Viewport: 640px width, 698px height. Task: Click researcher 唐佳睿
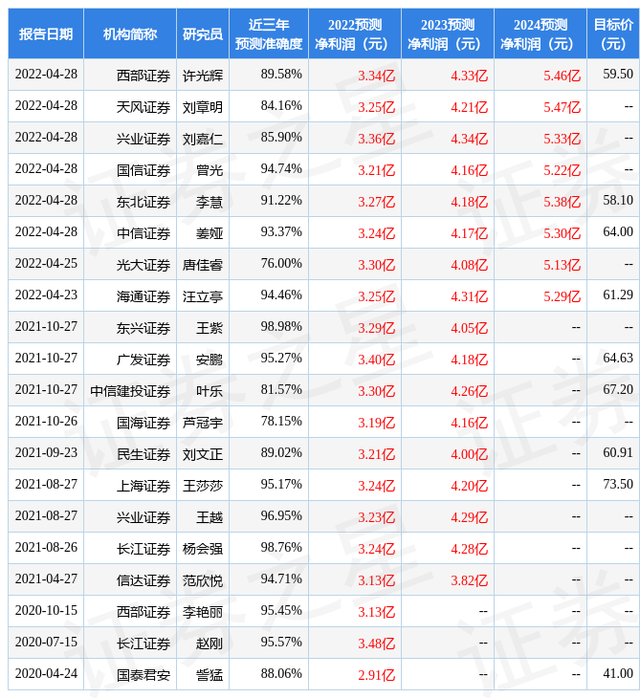[203, 265]
